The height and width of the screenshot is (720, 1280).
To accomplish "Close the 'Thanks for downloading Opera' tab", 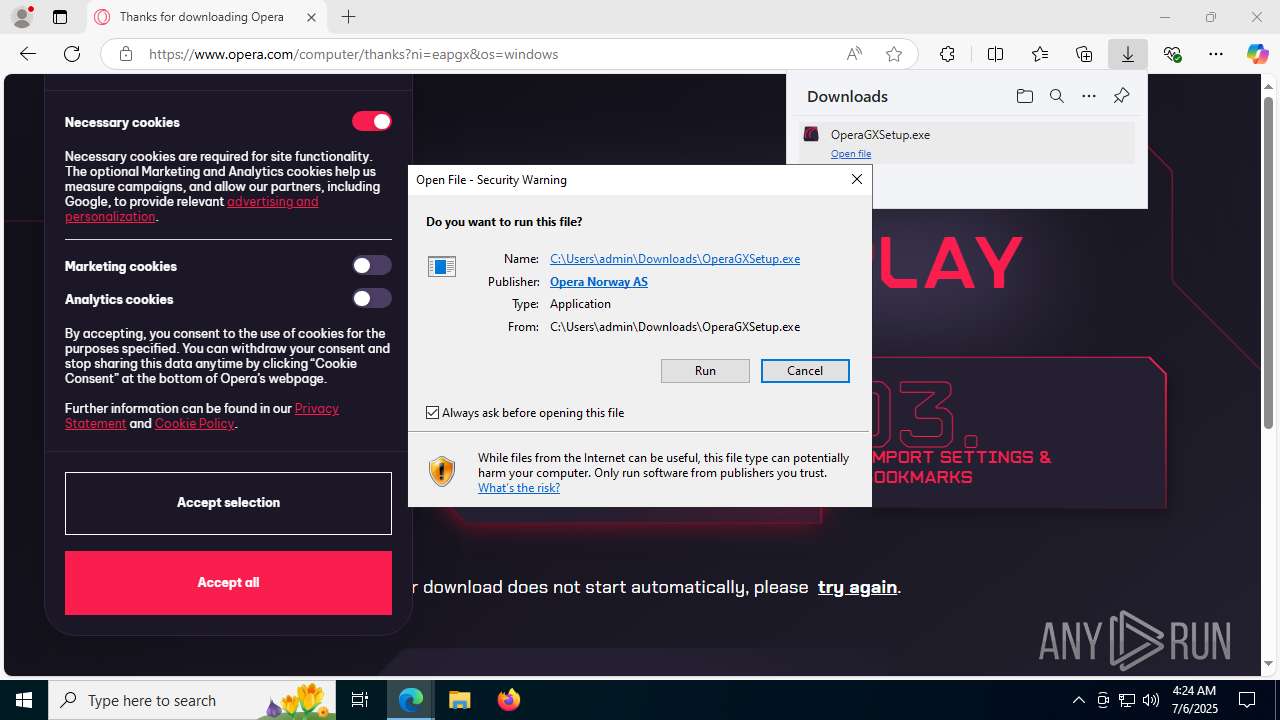I will tap(311, 17).
